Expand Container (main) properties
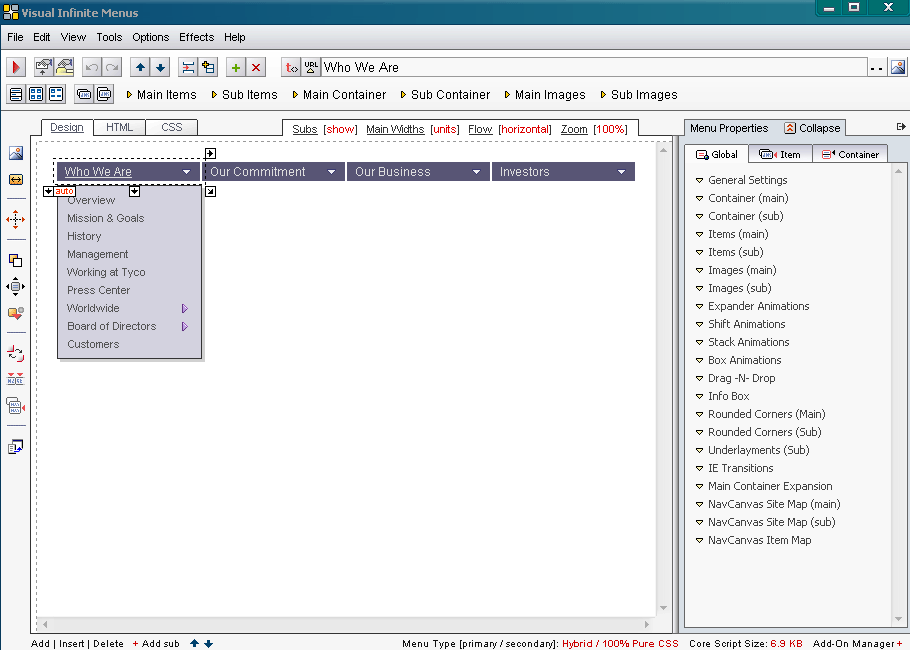The height and width of the screenshot is (650, 910). (742, 198)
